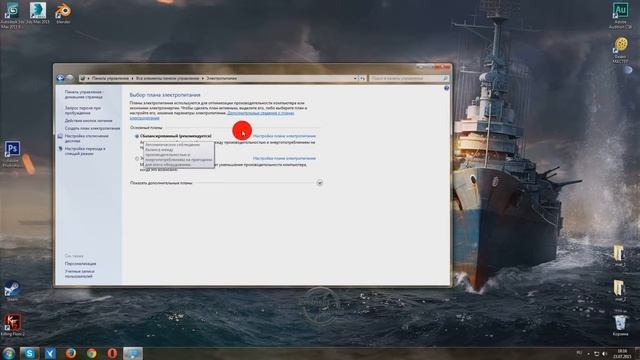Open Учетные записи пользователей link

(x=80, y=274)
